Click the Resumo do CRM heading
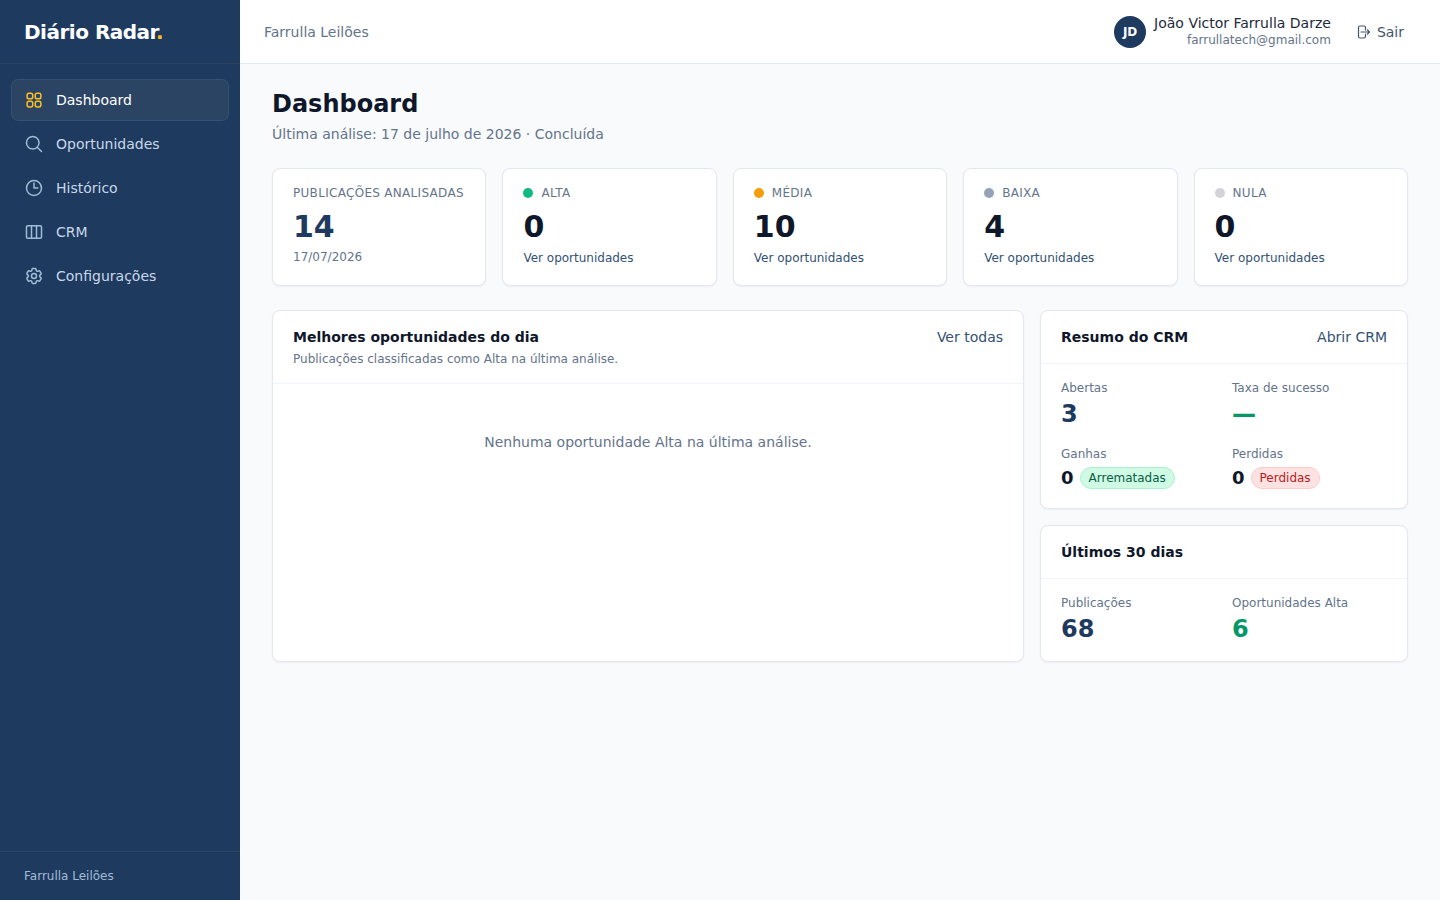The image size is (1440, 900). 1124,337
